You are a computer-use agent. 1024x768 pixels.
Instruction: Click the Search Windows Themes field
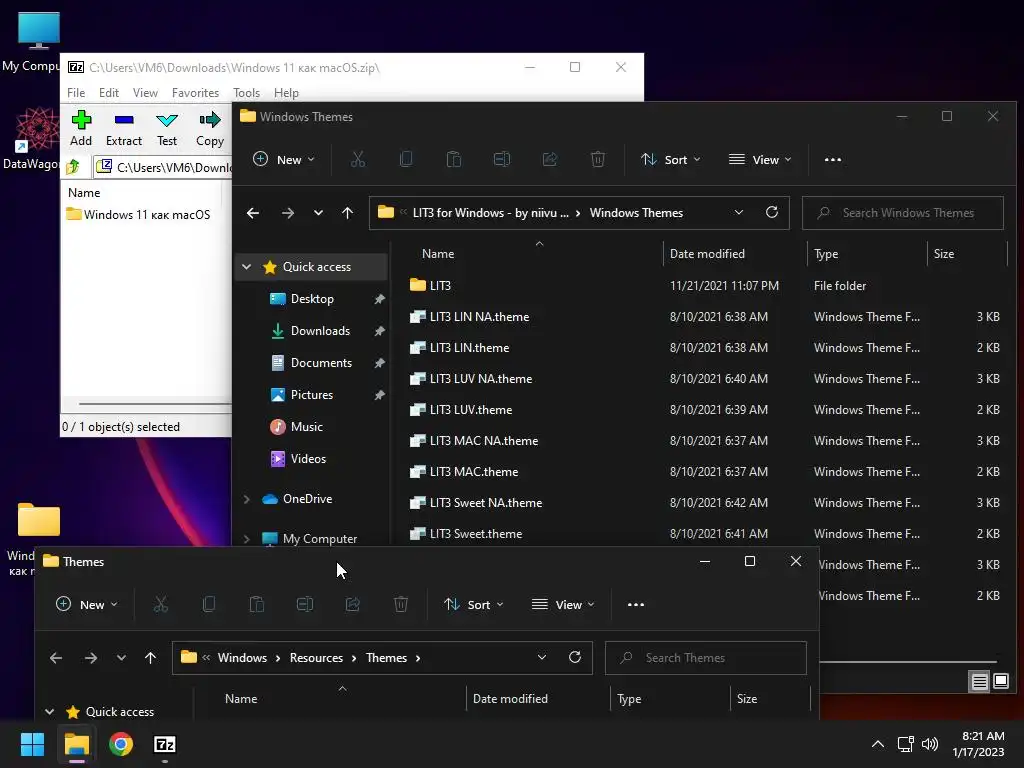point(903,213)
